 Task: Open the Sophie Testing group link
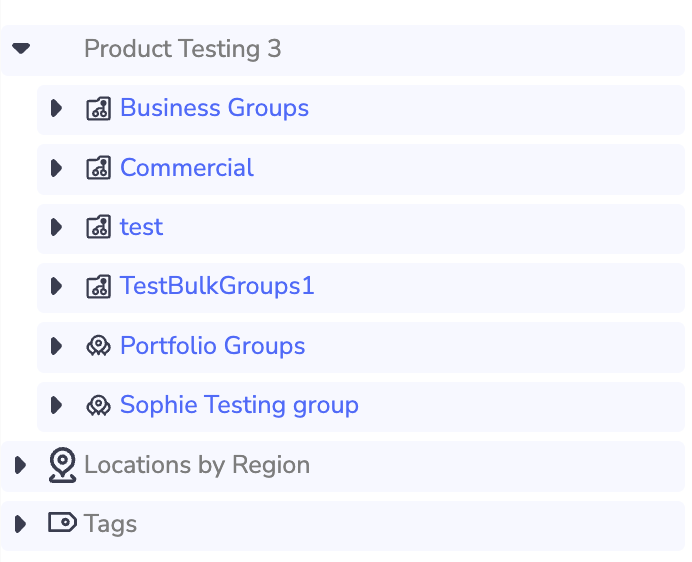(239, 405)
